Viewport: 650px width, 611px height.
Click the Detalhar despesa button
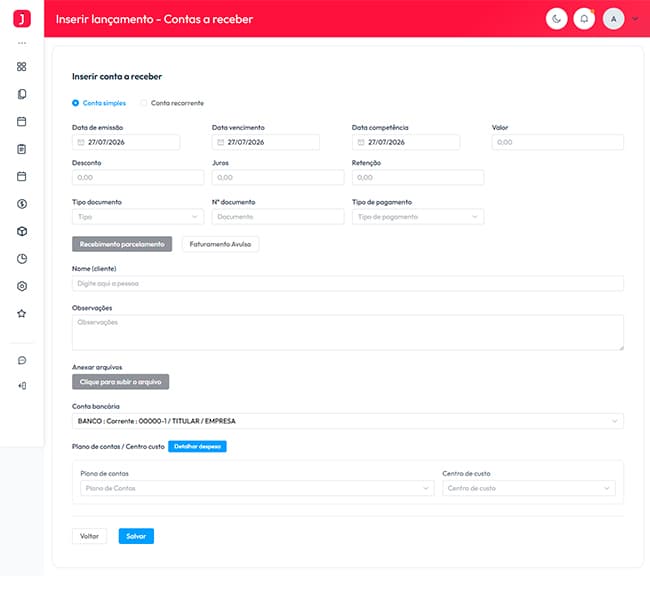click(x=197, y=446)
